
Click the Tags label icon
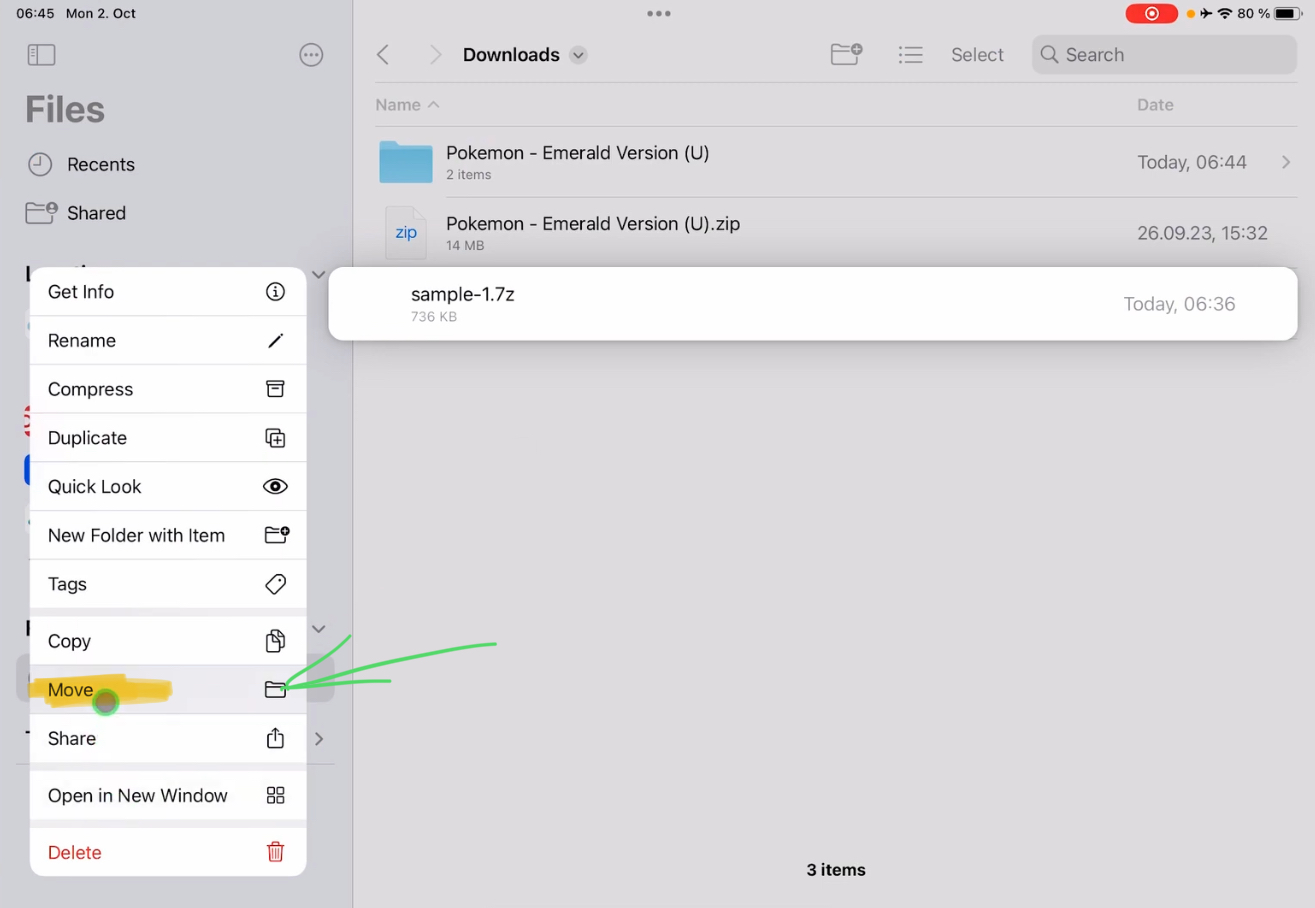point(275,584)
